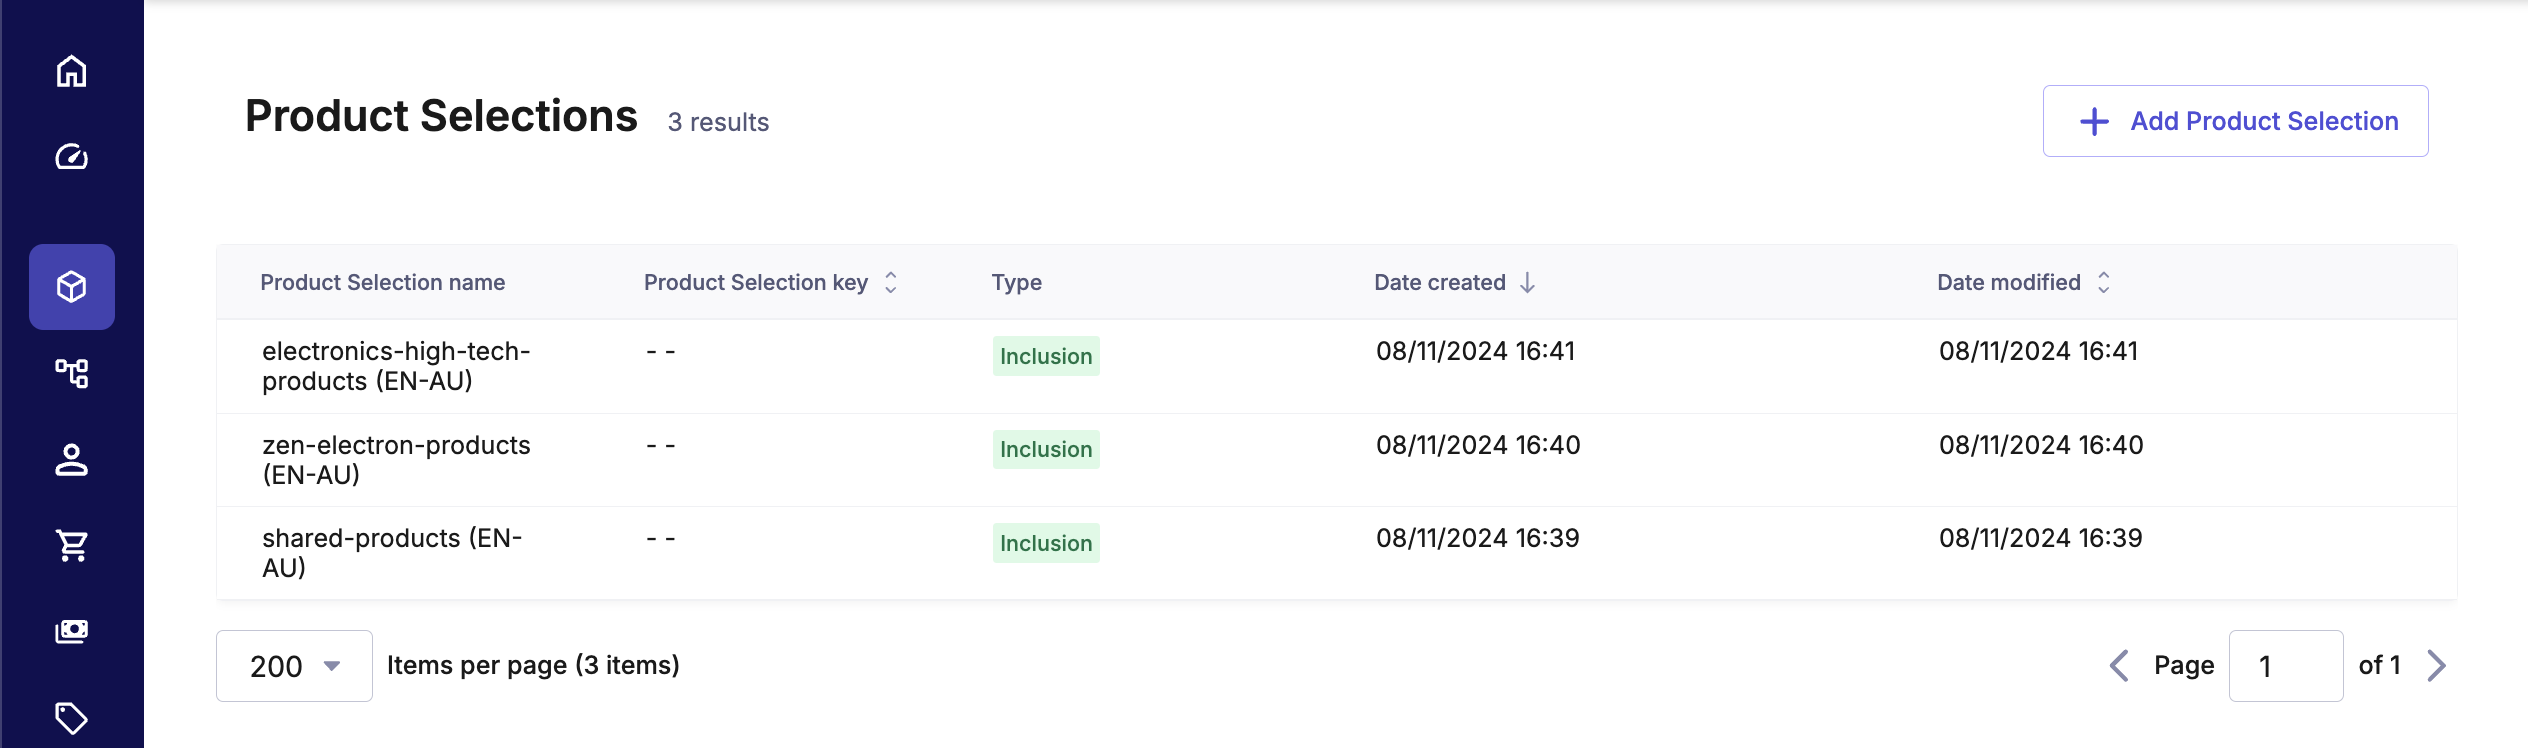Go to next page arrow
This screenshot has width=2528, height=748.
click(2436, 666)
